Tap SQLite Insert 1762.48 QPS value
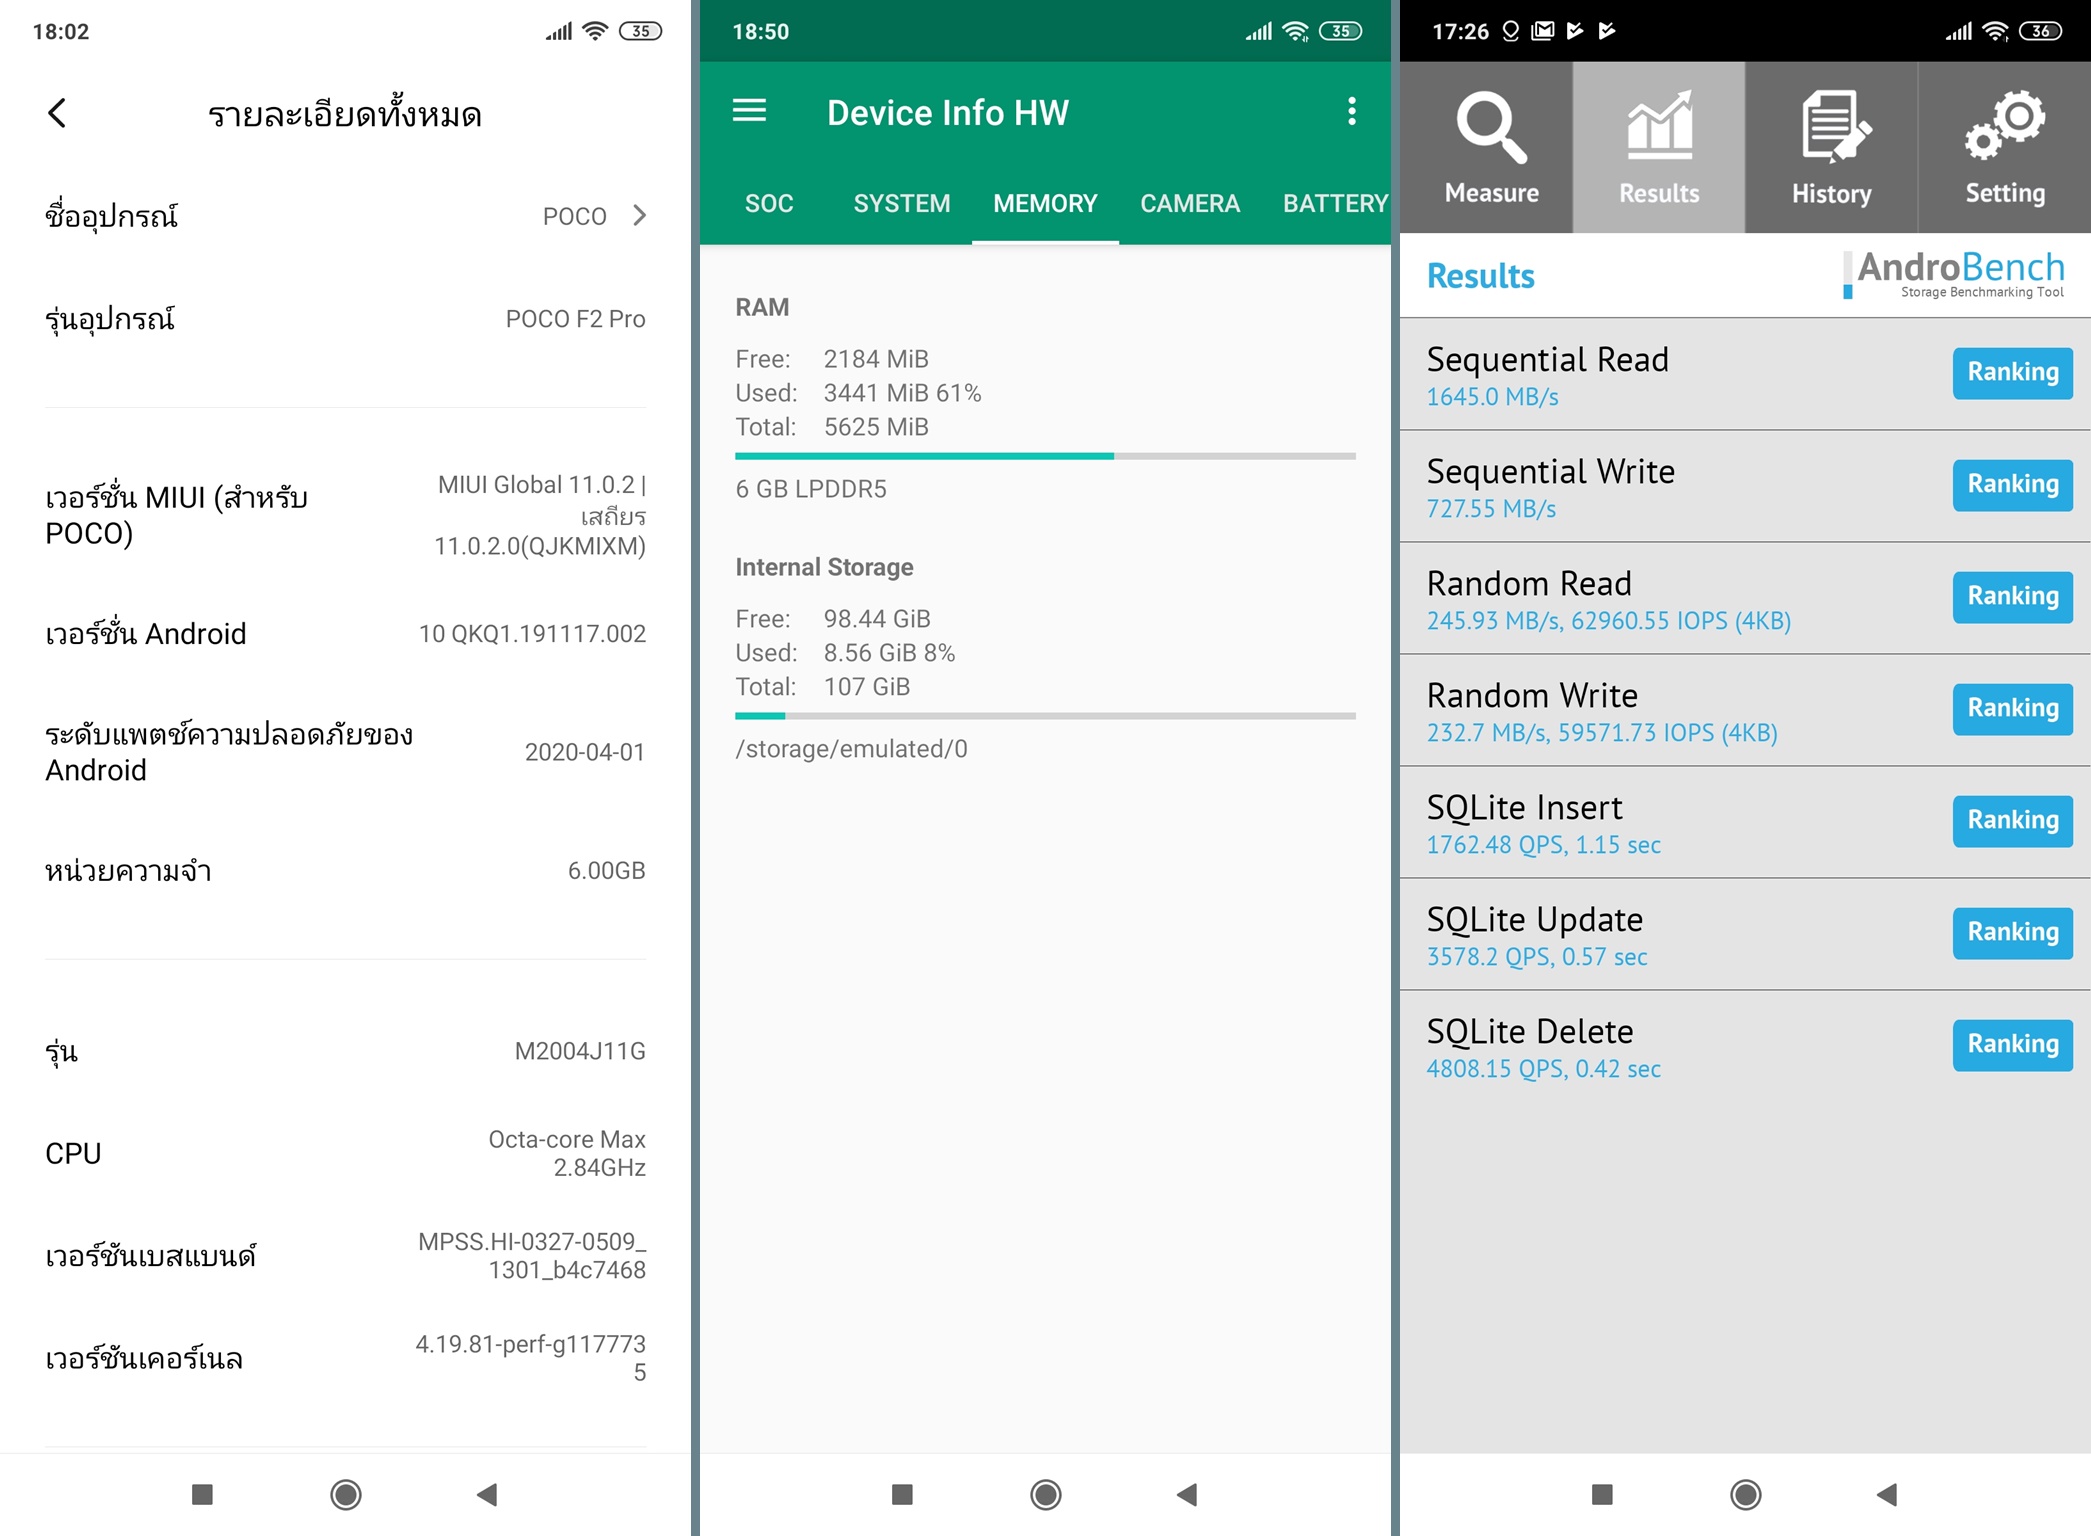This screenshot has height=1536, width=2091. coord(1543,845)
